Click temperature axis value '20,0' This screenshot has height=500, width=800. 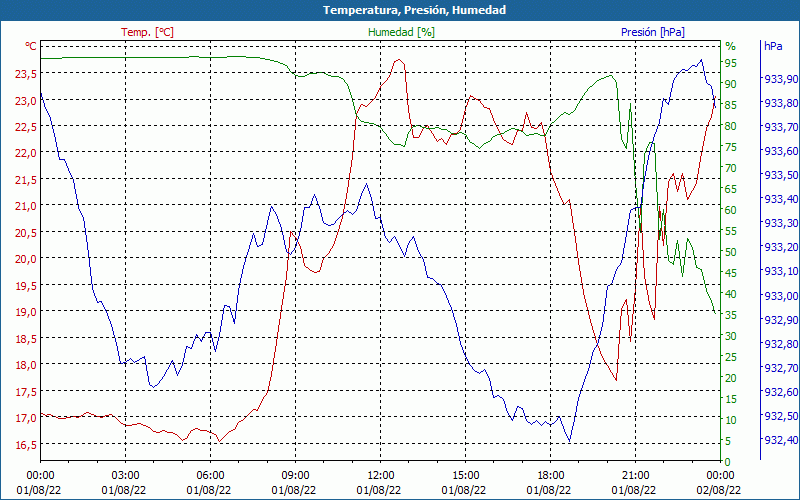coord(26,259)
